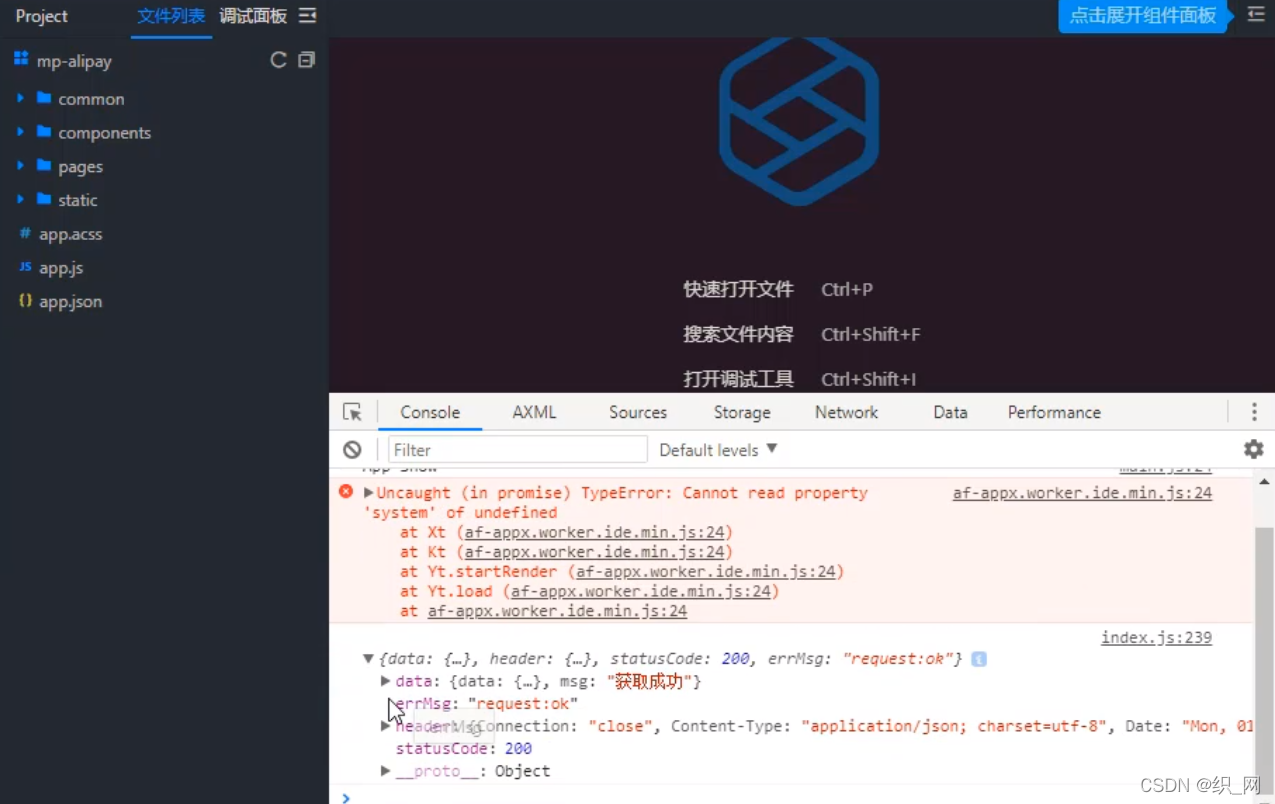Screen dimensions: 1275x804
Task: Open the app.acss file
Action: [69, 234]
